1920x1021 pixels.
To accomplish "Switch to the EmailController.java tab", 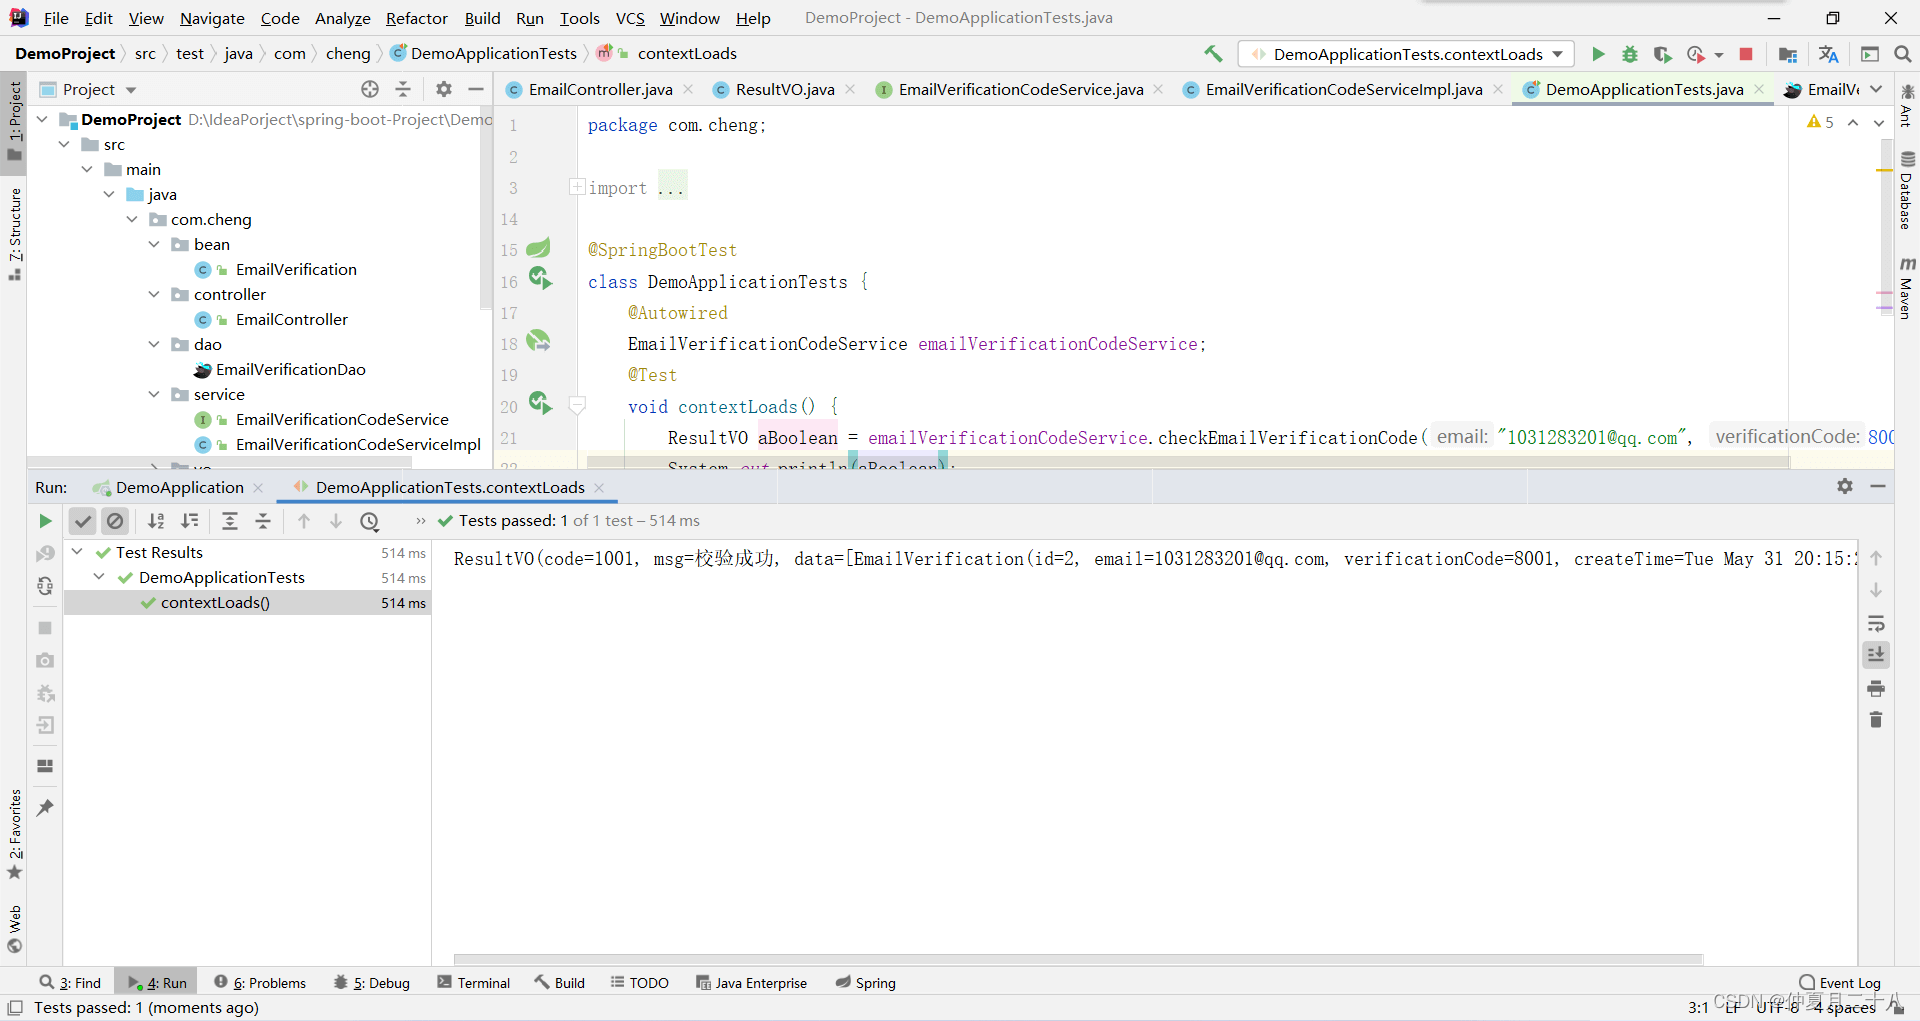I will pyautogui.click(x=600, y=90).
